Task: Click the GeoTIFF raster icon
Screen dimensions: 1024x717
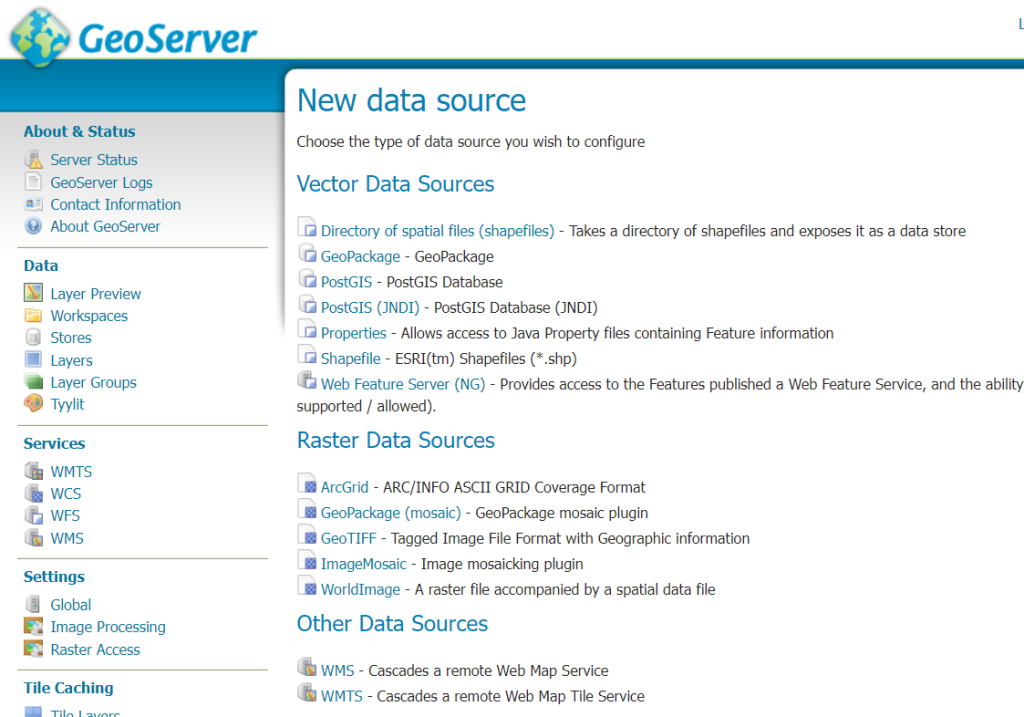Action: (x=307, y=534)
